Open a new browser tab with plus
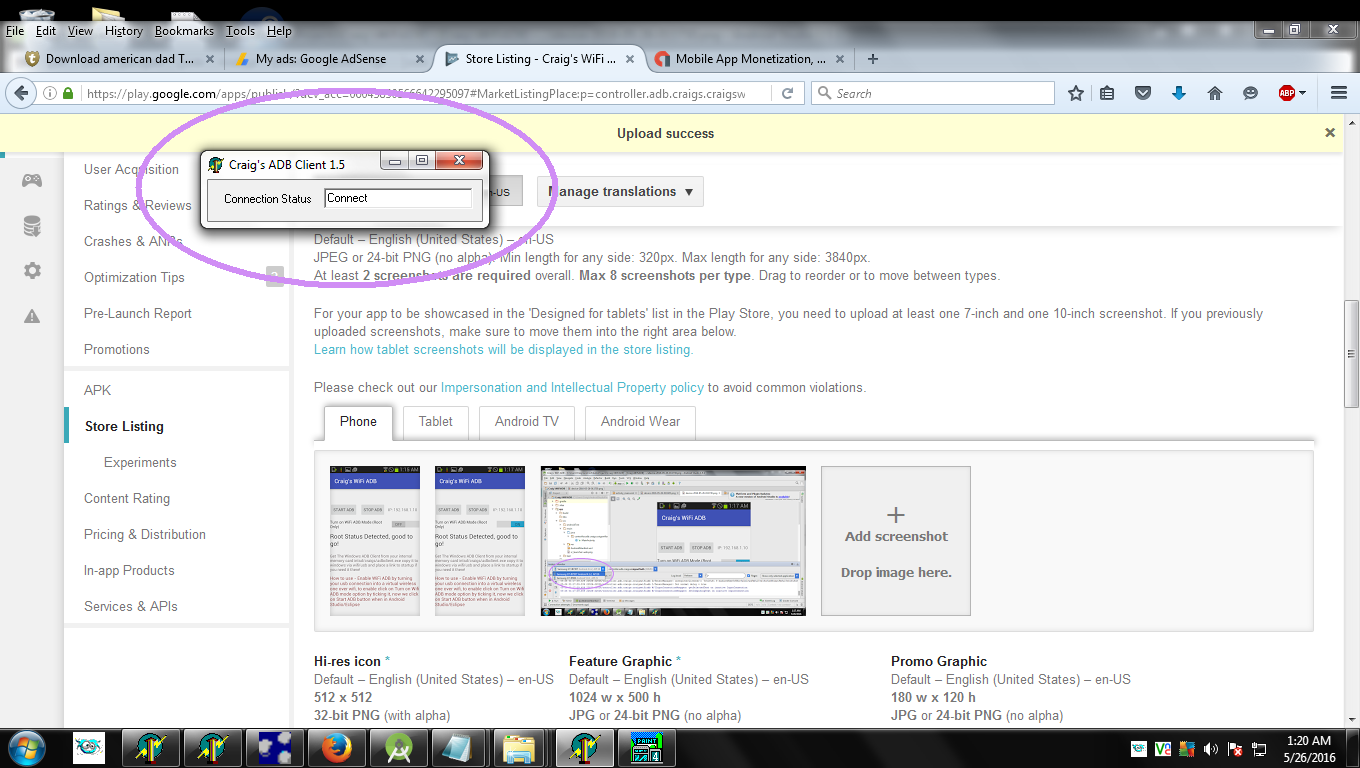The image size is (1360, 768). [x=873, y=59]
